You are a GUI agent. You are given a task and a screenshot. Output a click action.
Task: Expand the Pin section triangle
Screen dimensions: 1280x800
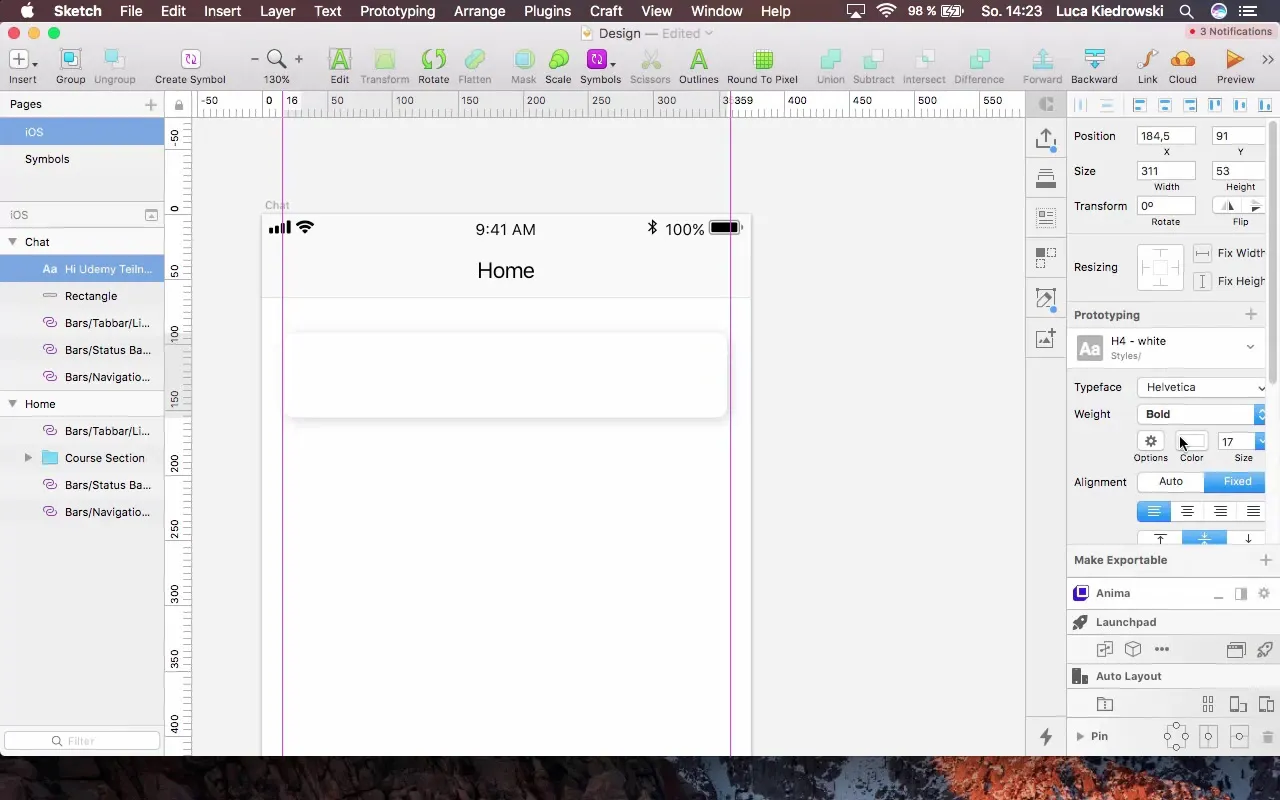tap(1080, 736)
